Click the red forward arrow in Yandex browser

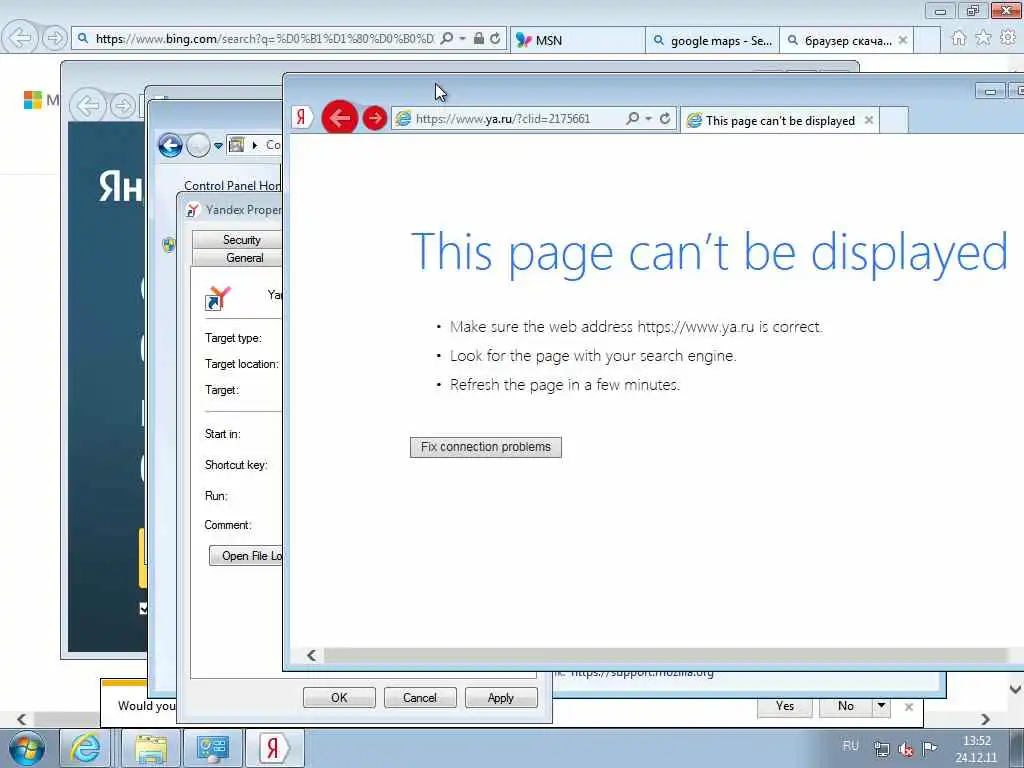(375, 118)
